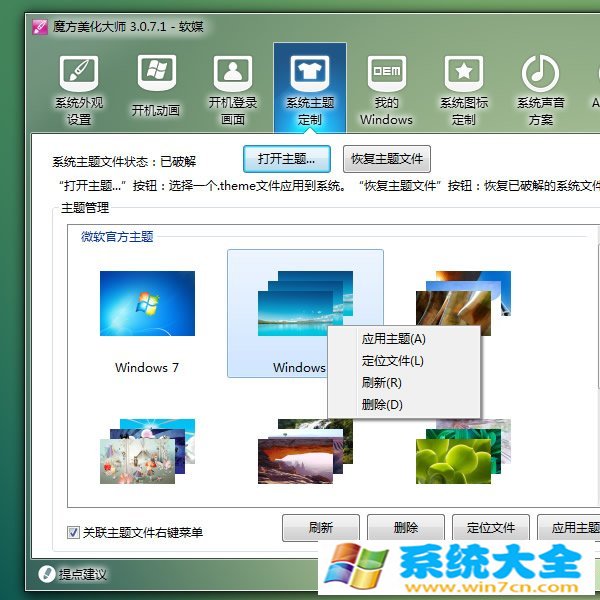Open 系统图标定制 star icon section
The height and width of the screenshot is (600, 600).
pyautogui.click(x=464, y=90)
